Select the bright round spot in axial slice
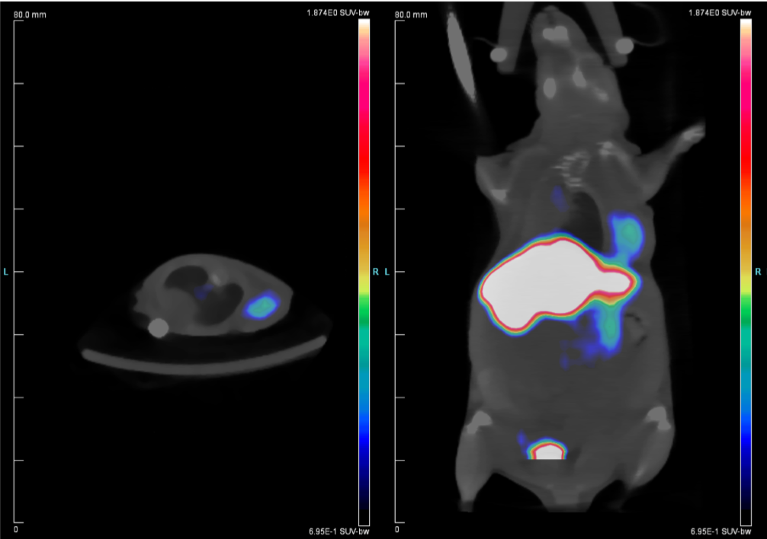This screenshot has height=539, width=767. 156,326
